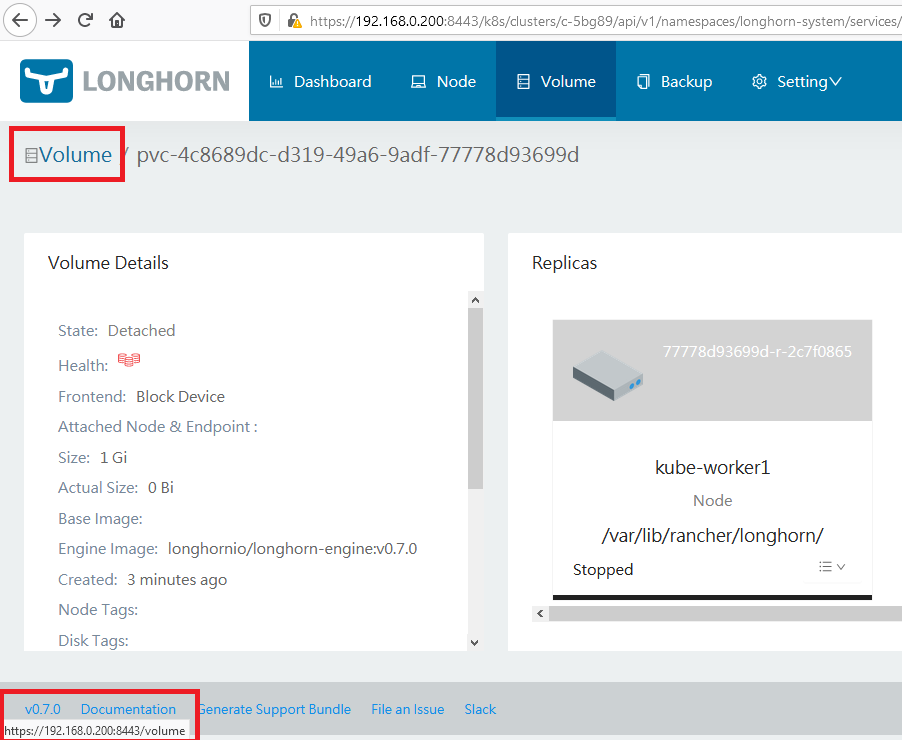Click the File an Issue link

click(x=407, y=709)
